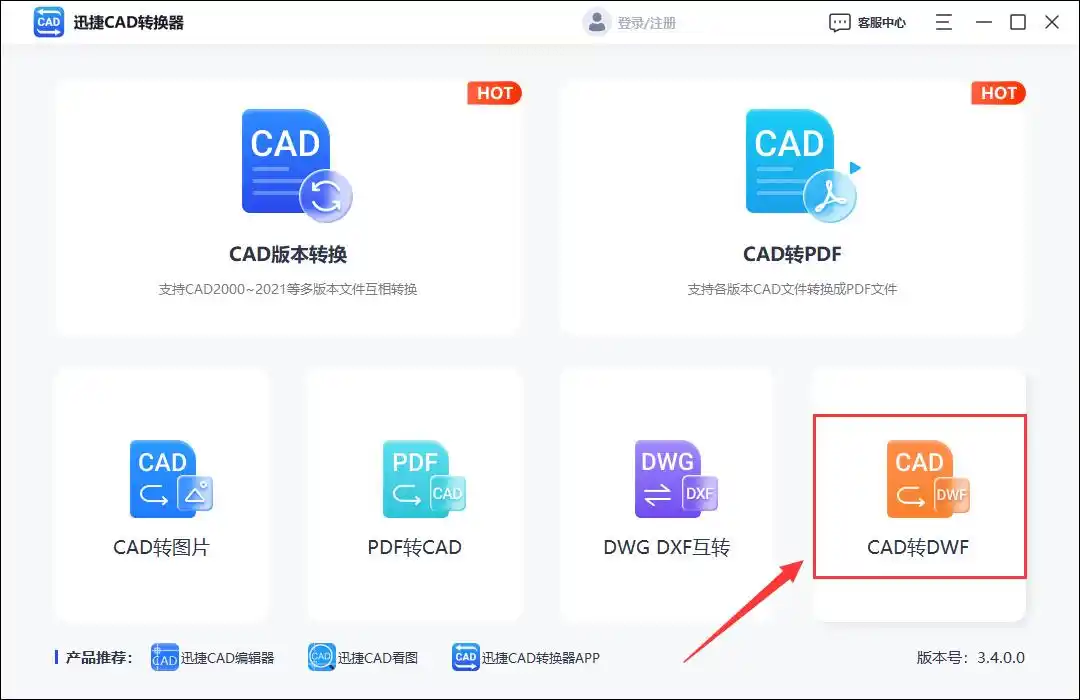Click the CAD转DWF label

pyautogui.click(x=918, y=547)
